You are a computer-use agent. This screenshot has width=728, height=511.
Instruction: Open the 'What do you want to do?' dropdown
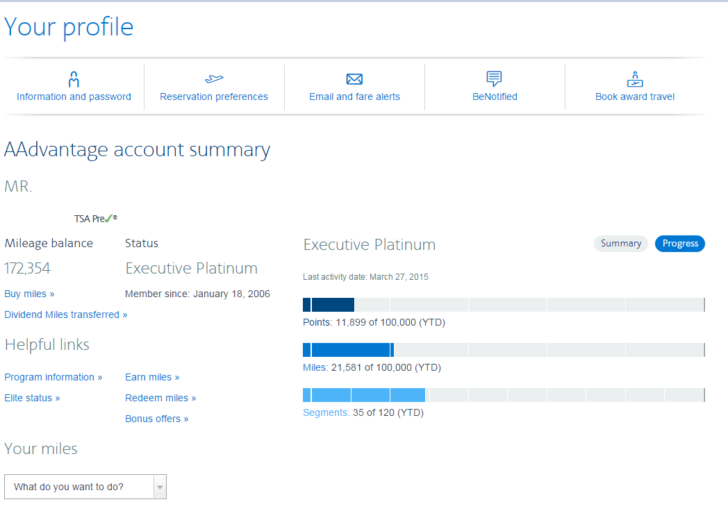[85, 486]
